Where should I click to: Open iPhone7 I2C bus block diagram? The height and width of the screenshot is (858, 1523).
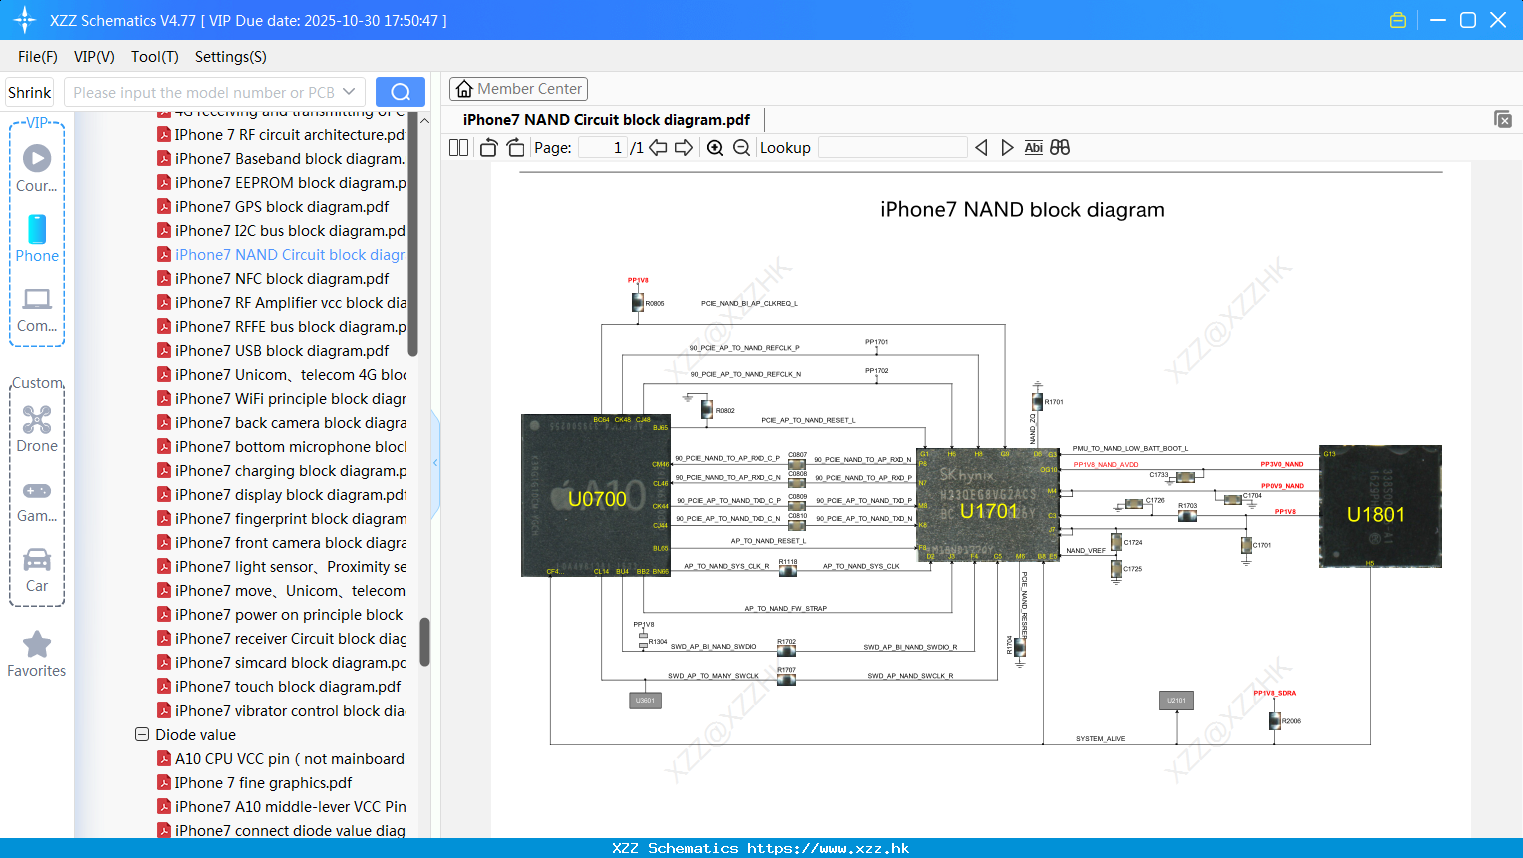[x=281, y=231]
